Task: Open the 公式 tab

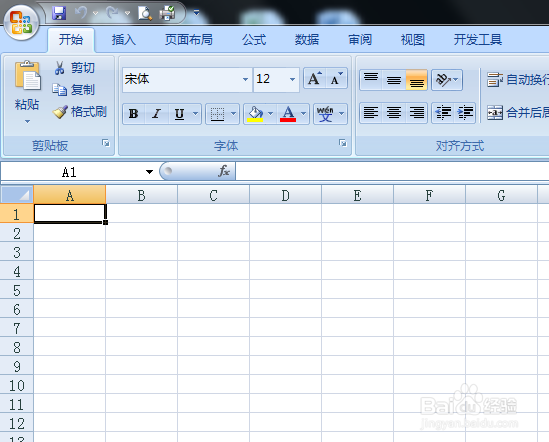Action: tap(254, 40)
